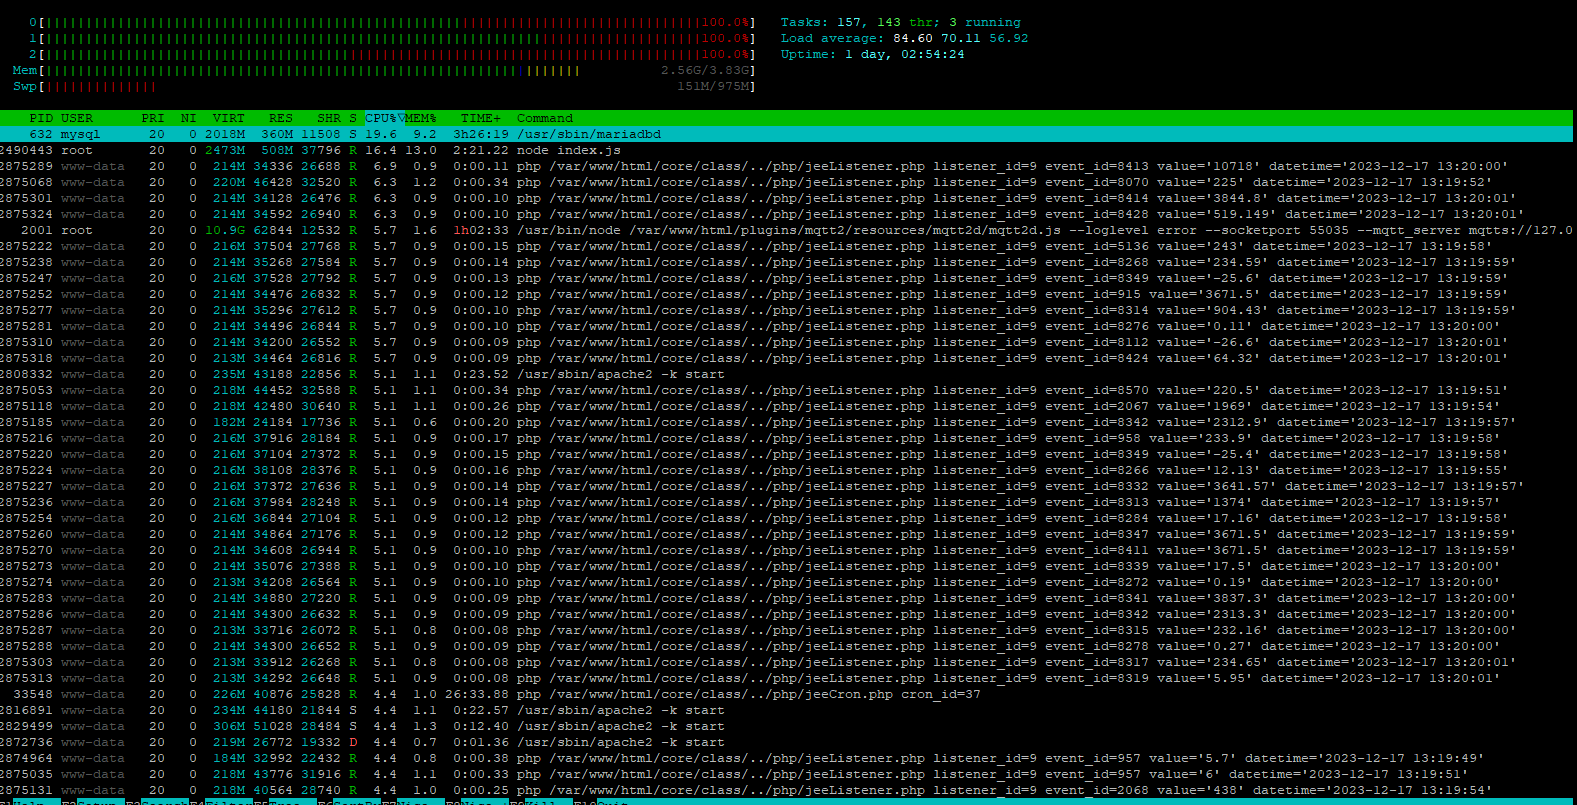The height and width of the screenshot is (805, 1577).
Task: Click the 3h26:19 TIME+ value of mariadbd
Action: [x=481, y=134]
